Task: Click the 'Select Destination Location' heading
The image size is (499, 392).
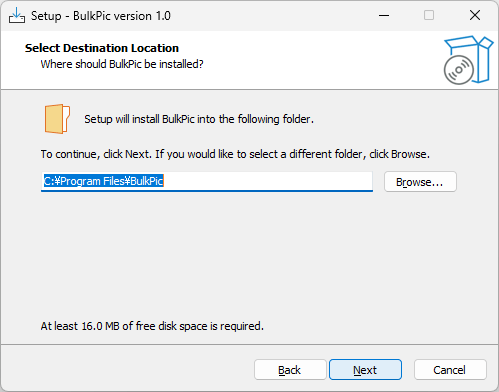Action: [102, 48]
